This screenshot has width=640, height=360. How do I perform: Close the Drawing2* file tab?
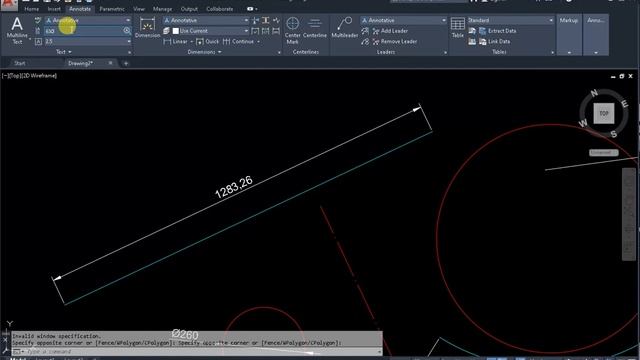coord(110,63)
